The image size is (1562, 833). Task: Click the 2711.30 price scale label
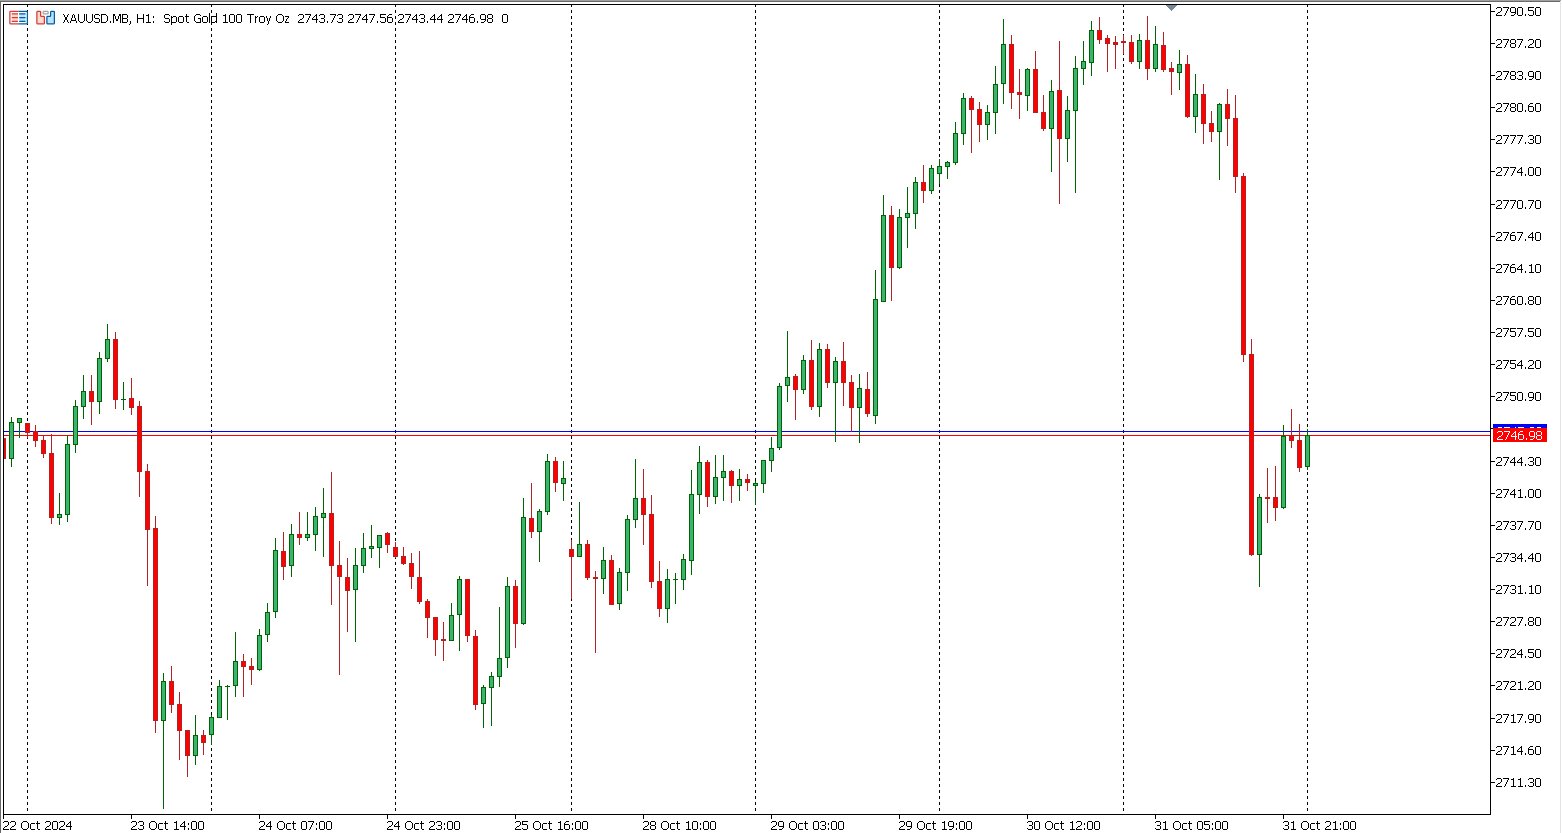point(1517,782)
